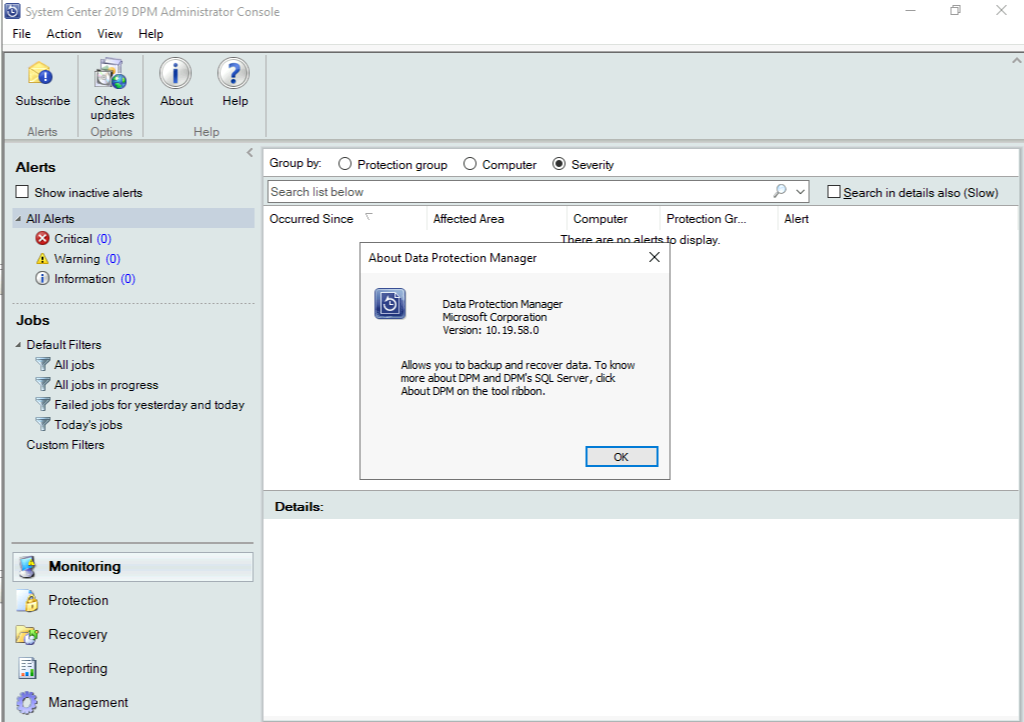The width and height of the screenshot is (1024, 722).
Task: Collapse the left navigation pane arrow
Action: tap(249, 153)
